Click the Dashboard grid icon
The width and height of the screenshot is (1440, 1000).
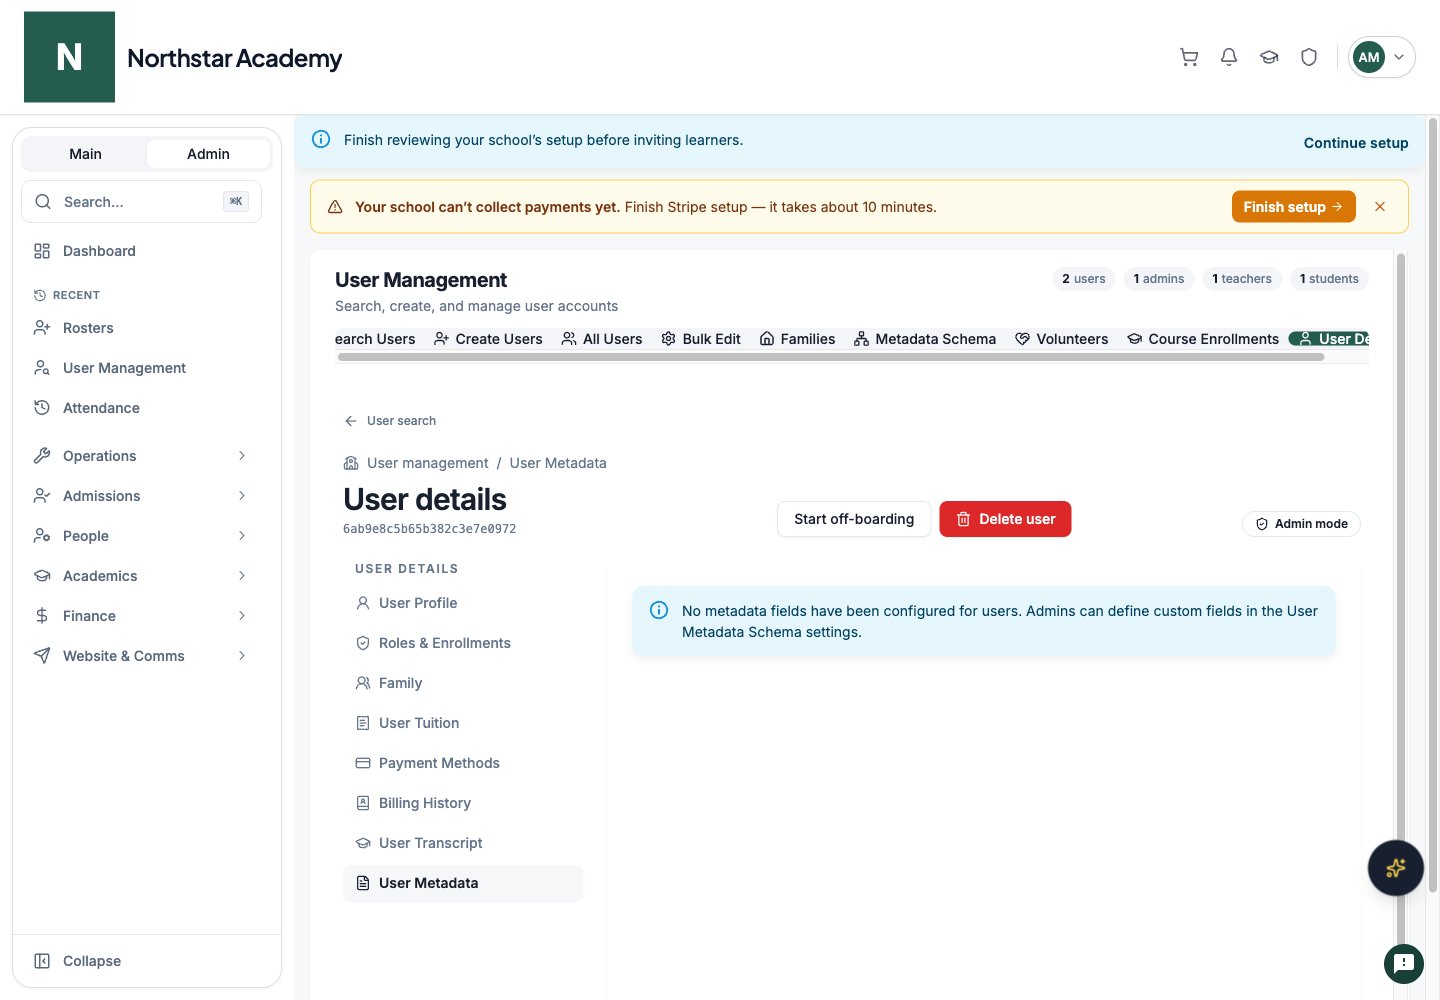[x=42, y=251]
